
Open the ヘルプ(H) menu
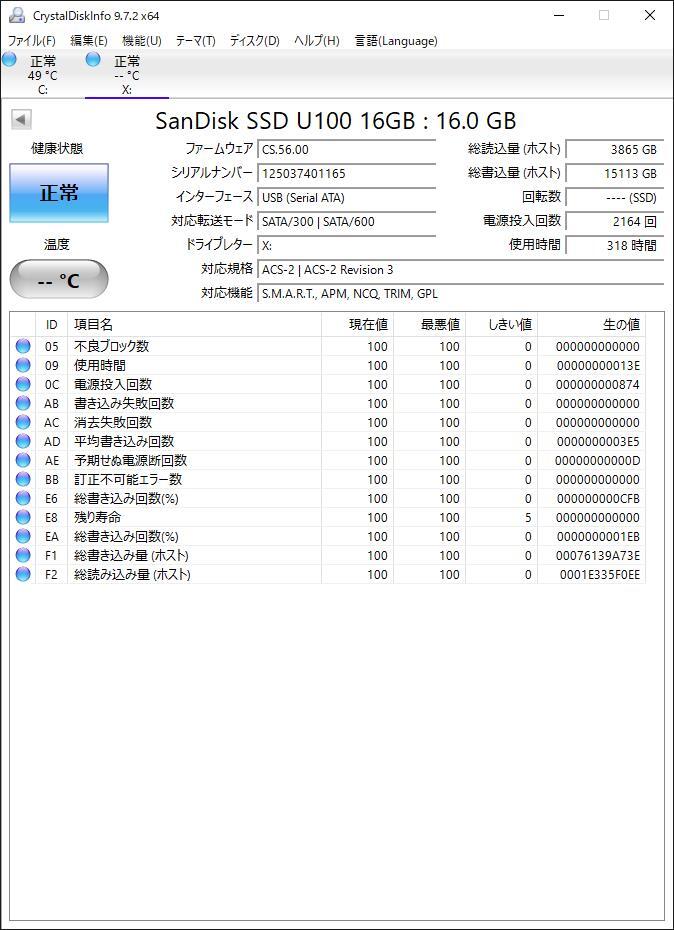point(317,40)
